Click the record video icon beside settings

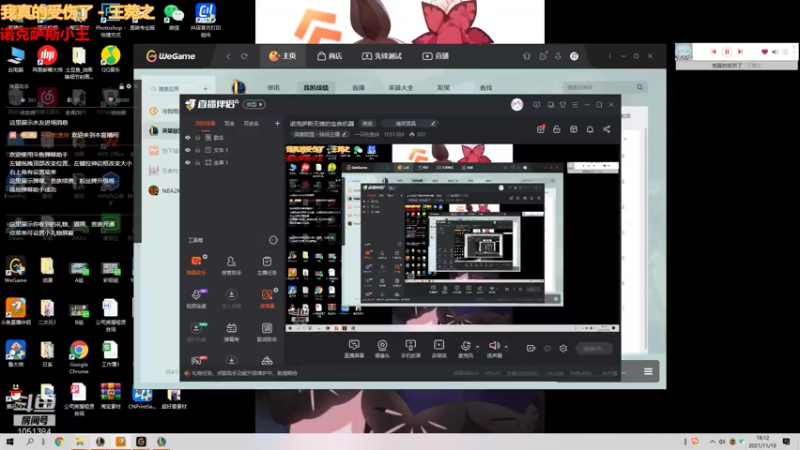(x=531, y=348)
